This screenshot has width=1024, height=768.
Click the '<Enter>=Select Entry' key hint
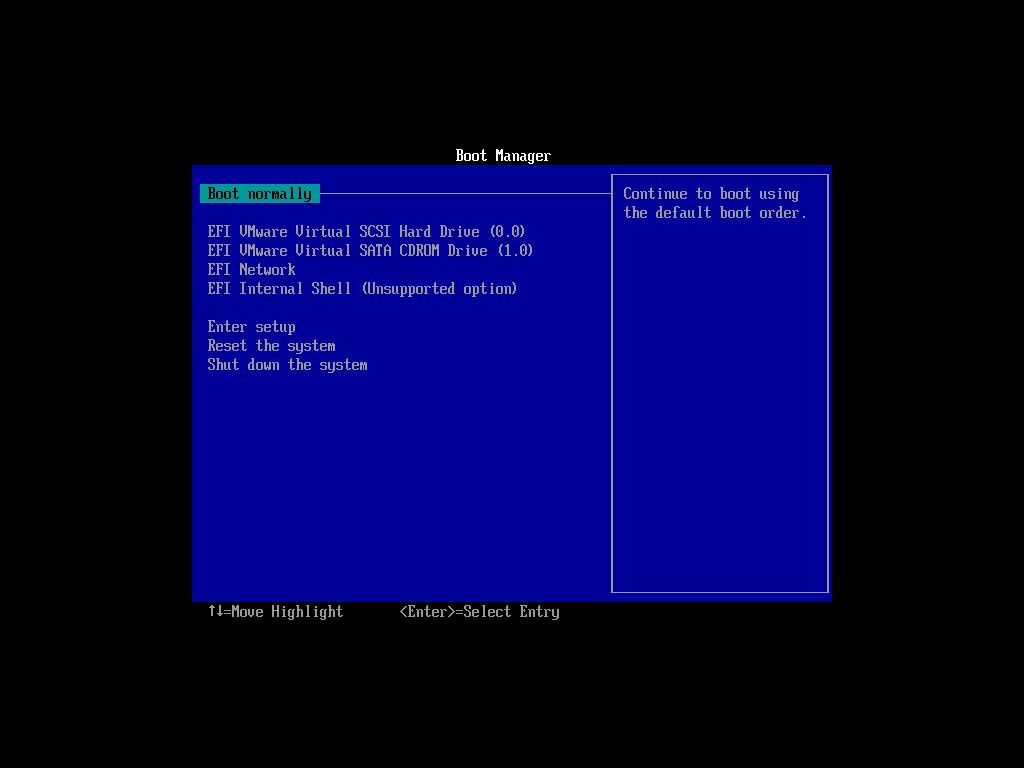coord(479,612)
